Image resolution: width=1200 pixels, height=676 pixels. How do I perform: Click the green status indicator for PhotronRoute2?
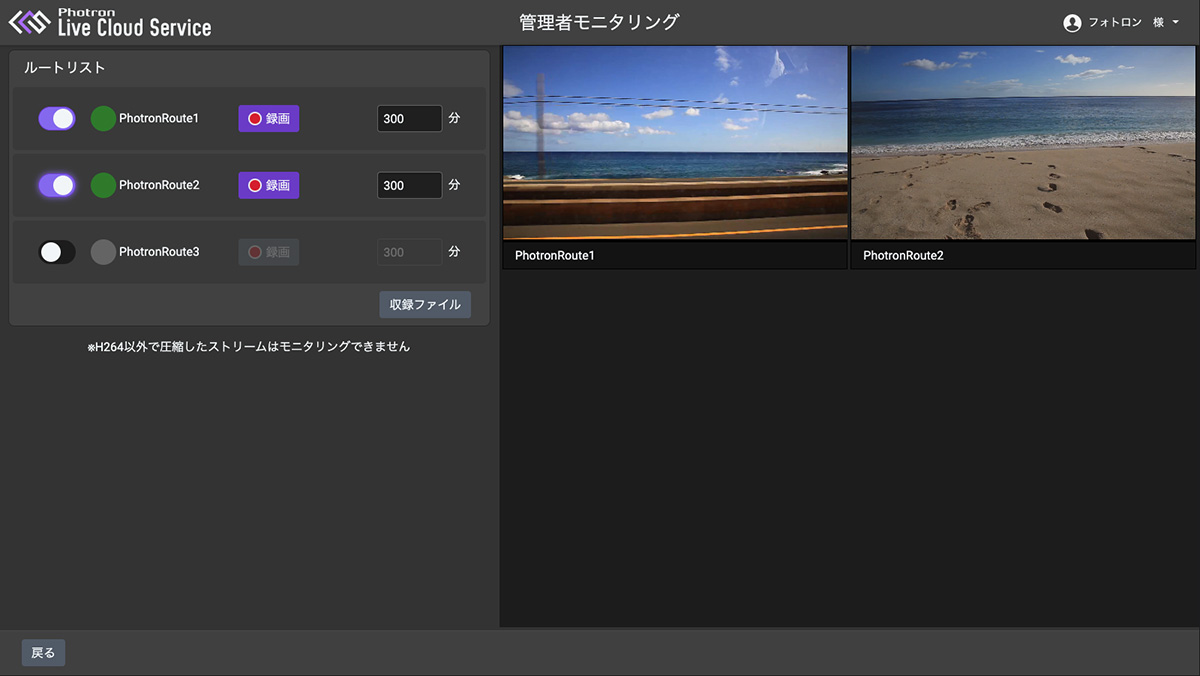point(101,185)
